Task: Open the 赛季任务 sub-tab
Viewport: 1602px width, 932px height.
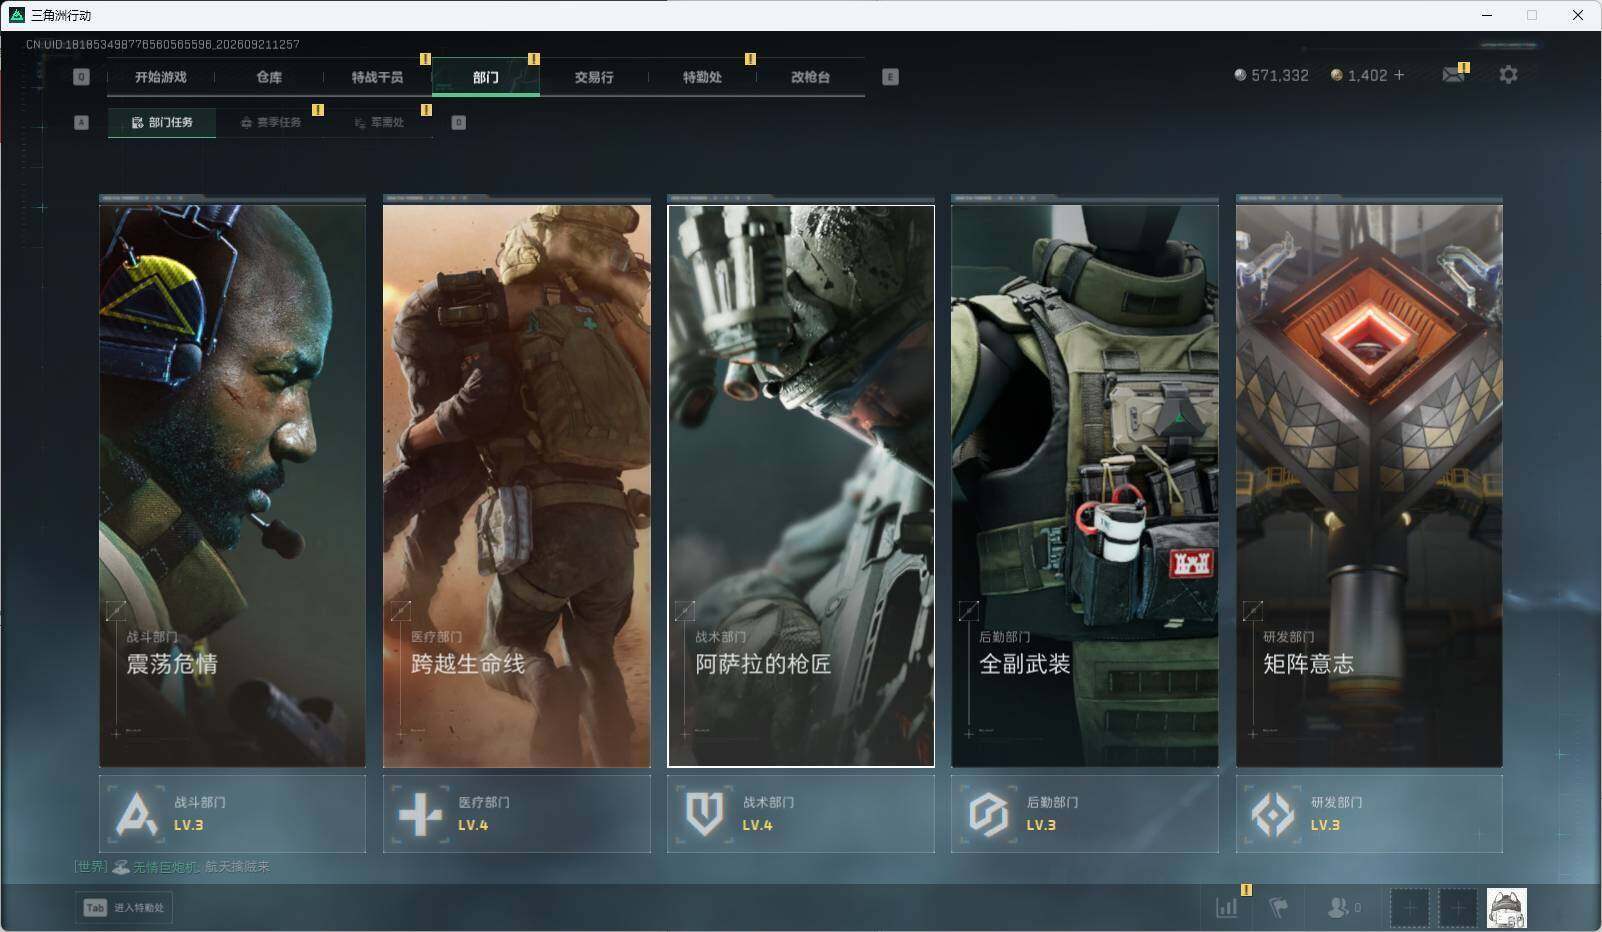Action: click(x=271, y=122)
